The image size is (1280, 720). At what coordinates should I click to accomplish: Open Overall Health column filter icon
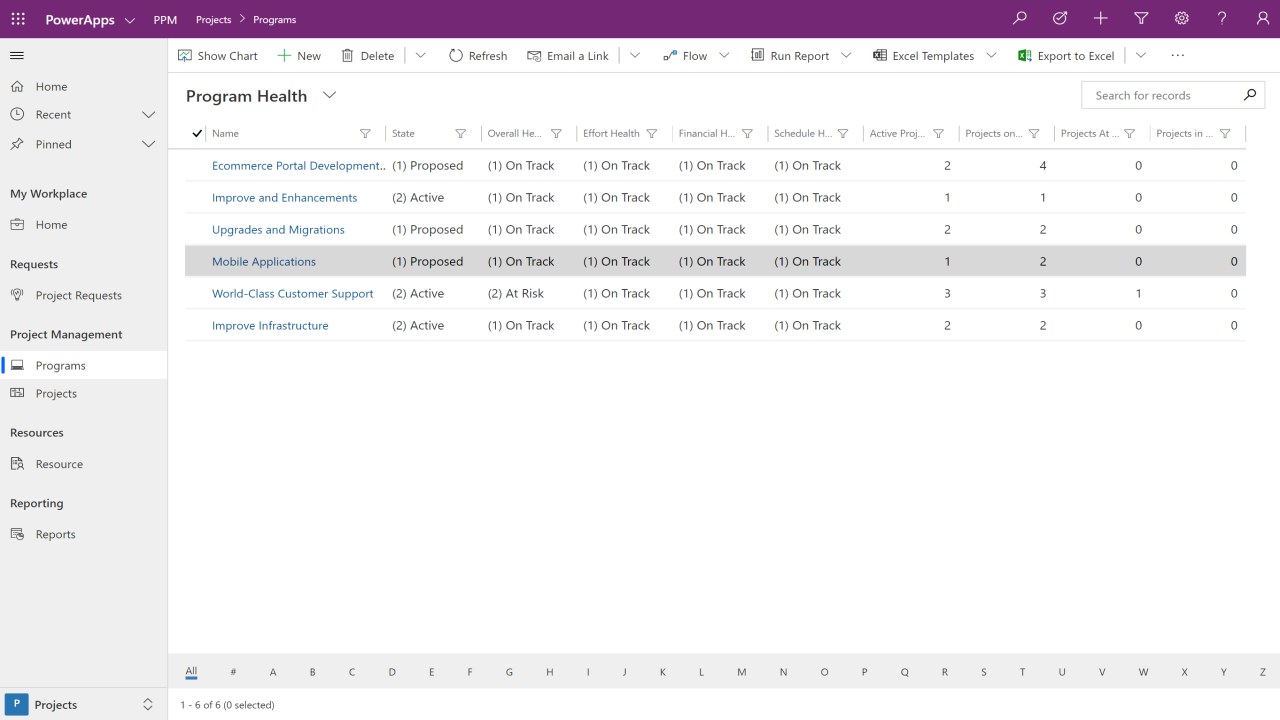557,133
